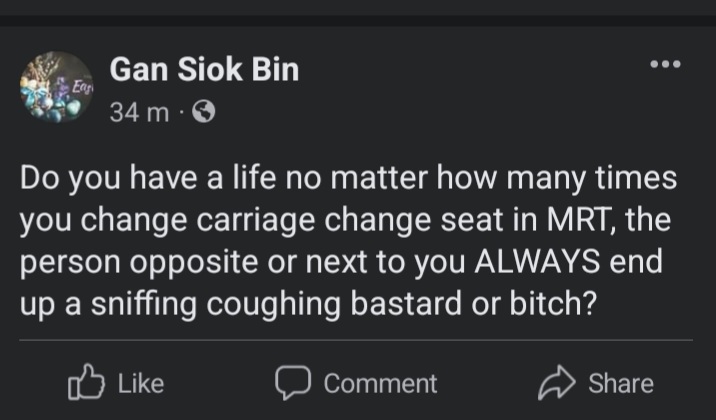
Task: Tap the speech bubble Comment icon
Action: pos(293,383)
